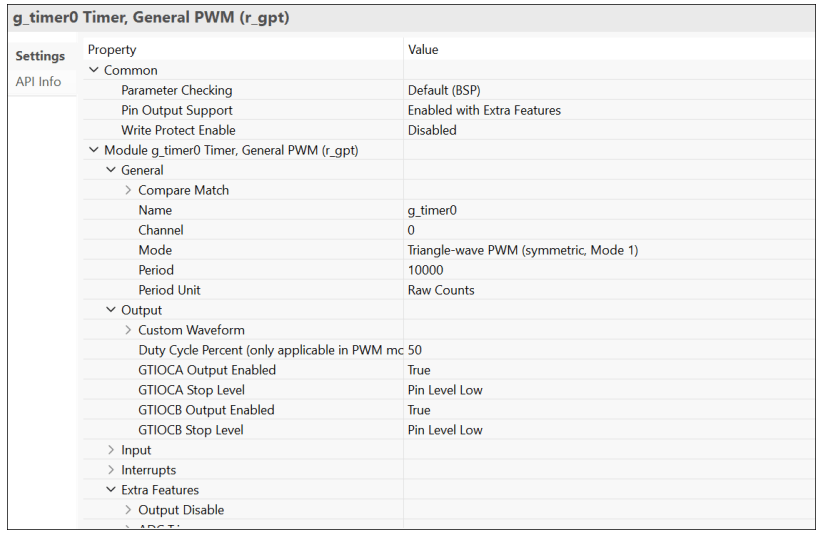The height and width of the screenshot is (537, 825).
Task: Collapse the Common section chevron
Action: [x=94, y=70]
